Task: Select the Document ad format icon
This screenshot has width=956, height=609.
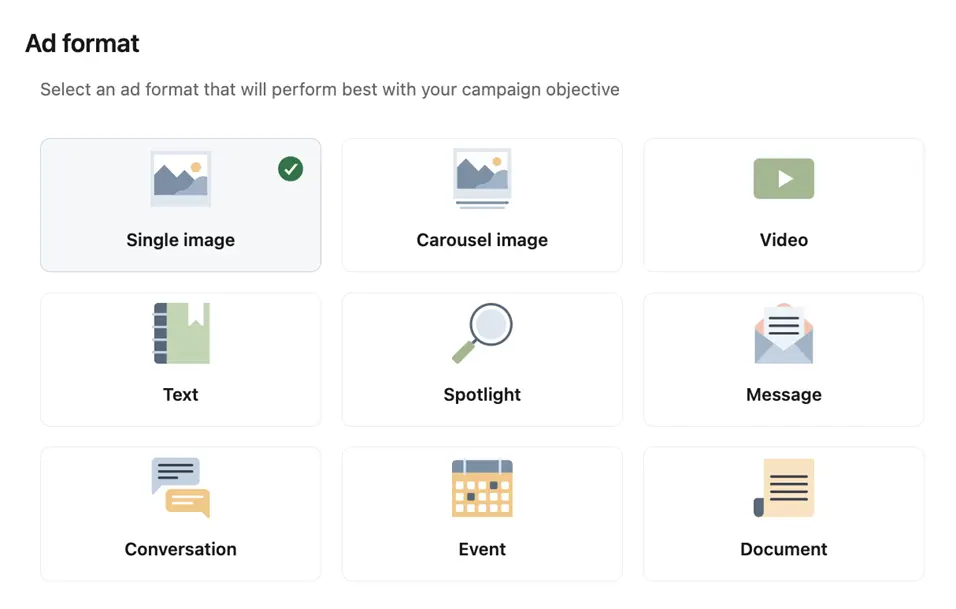Action: point(783,488)
